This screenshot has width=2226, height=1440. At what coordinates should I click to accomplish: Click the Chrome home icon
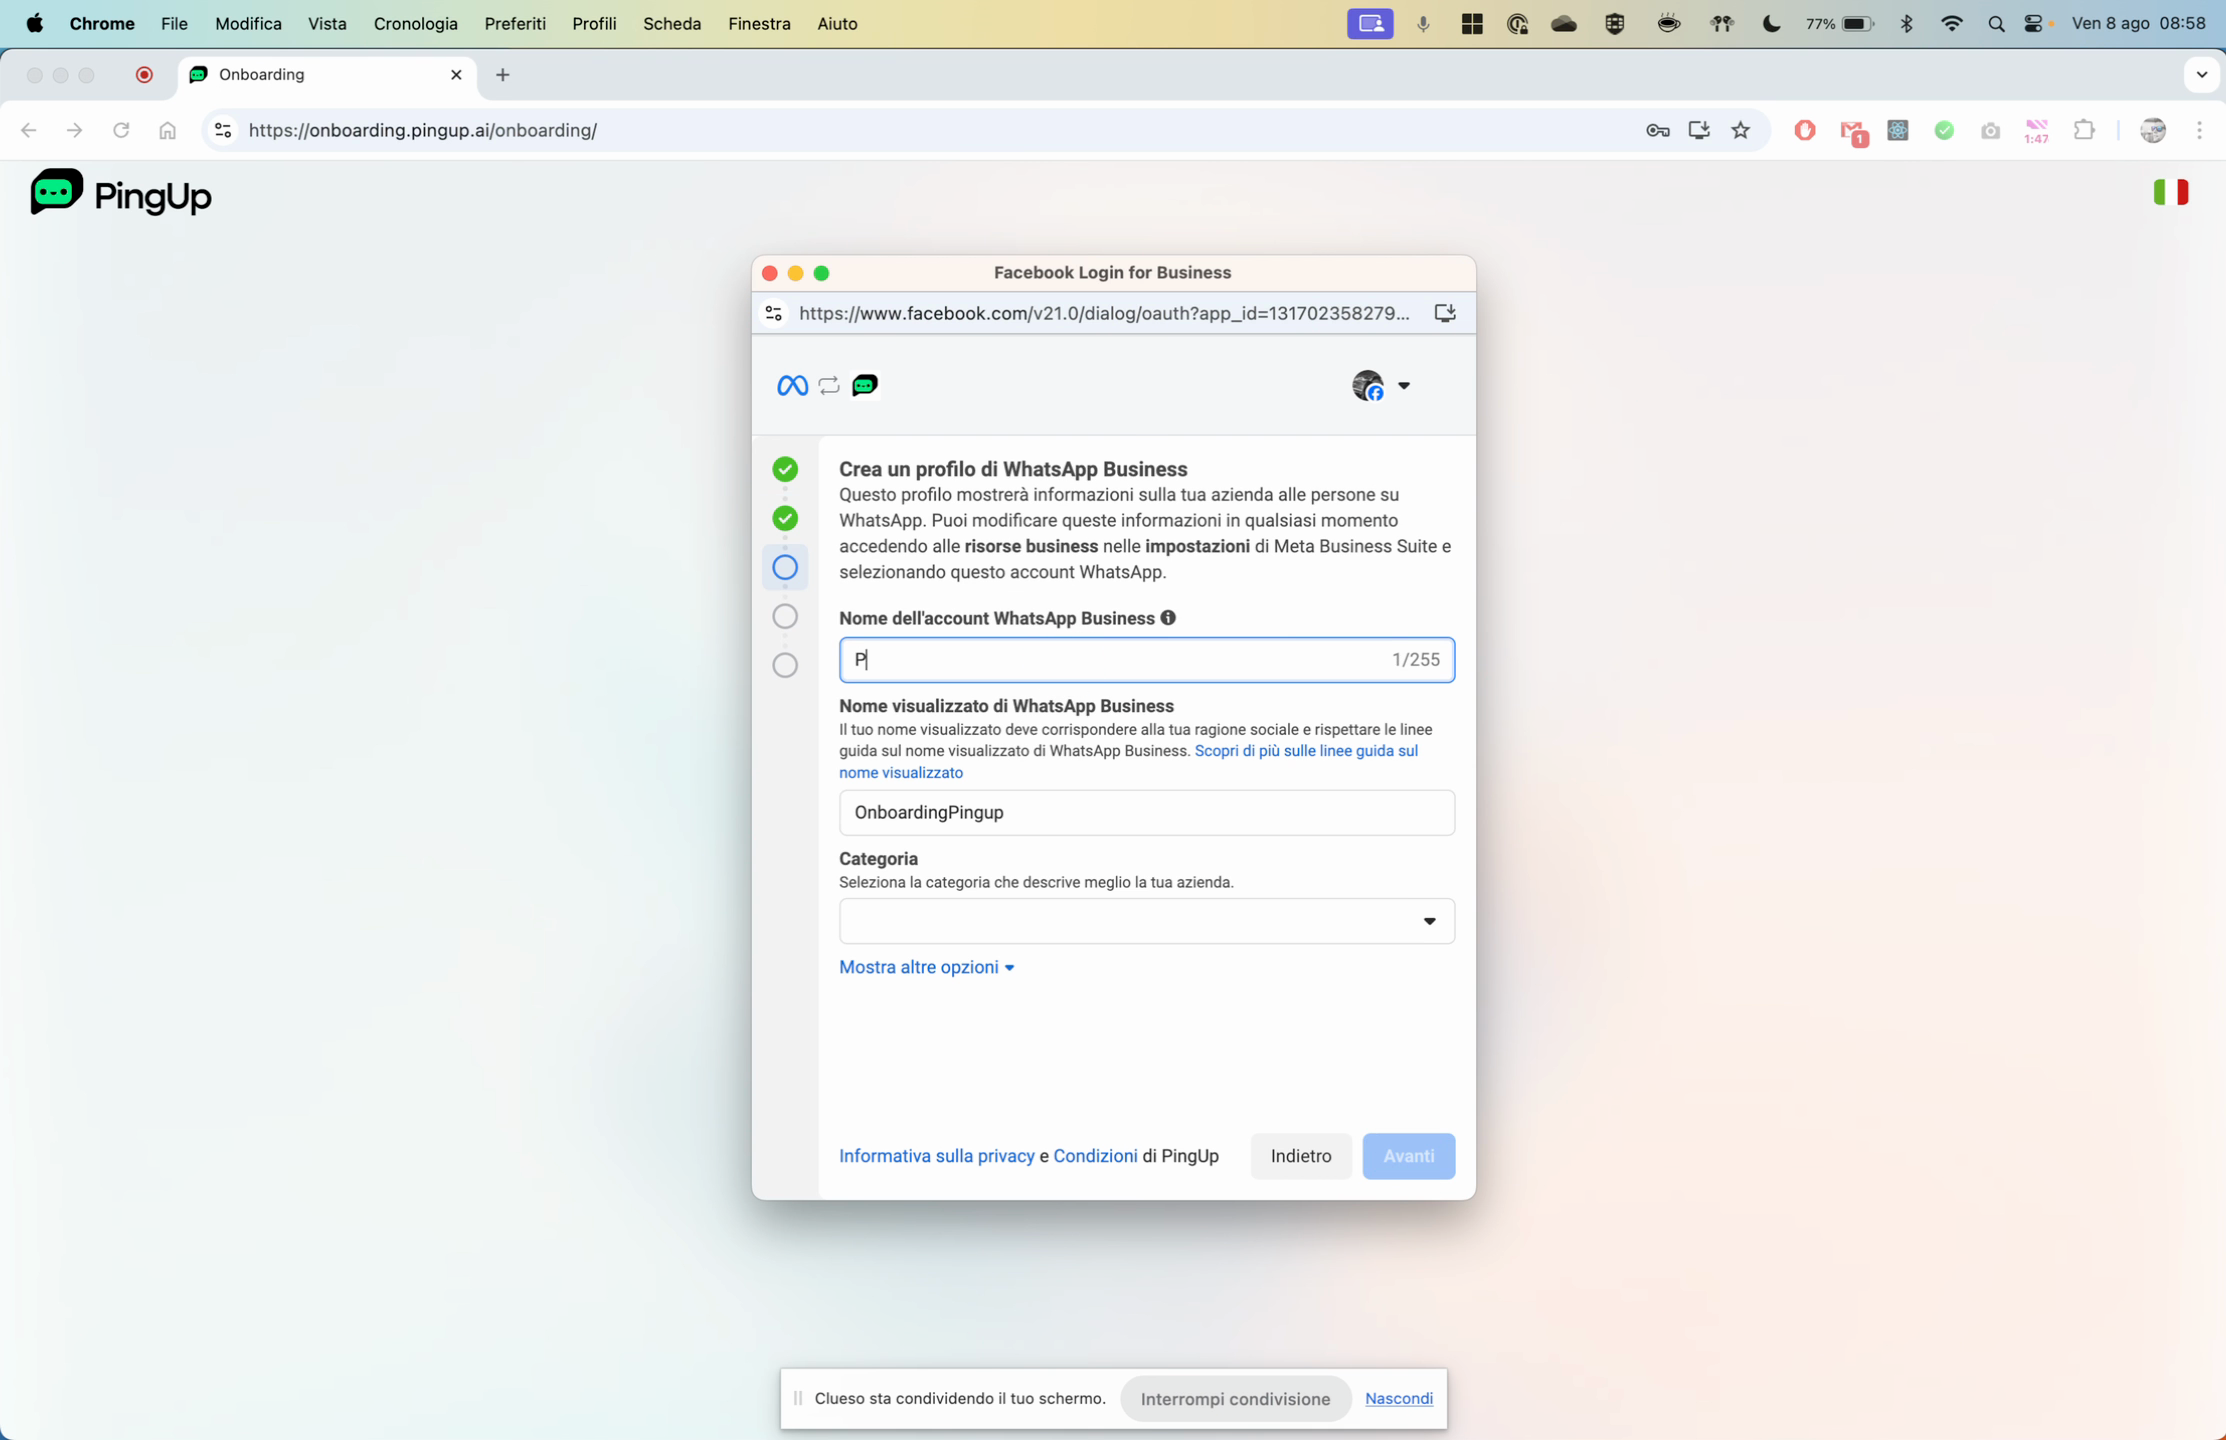pyautogui.click(x=168, y=130)
